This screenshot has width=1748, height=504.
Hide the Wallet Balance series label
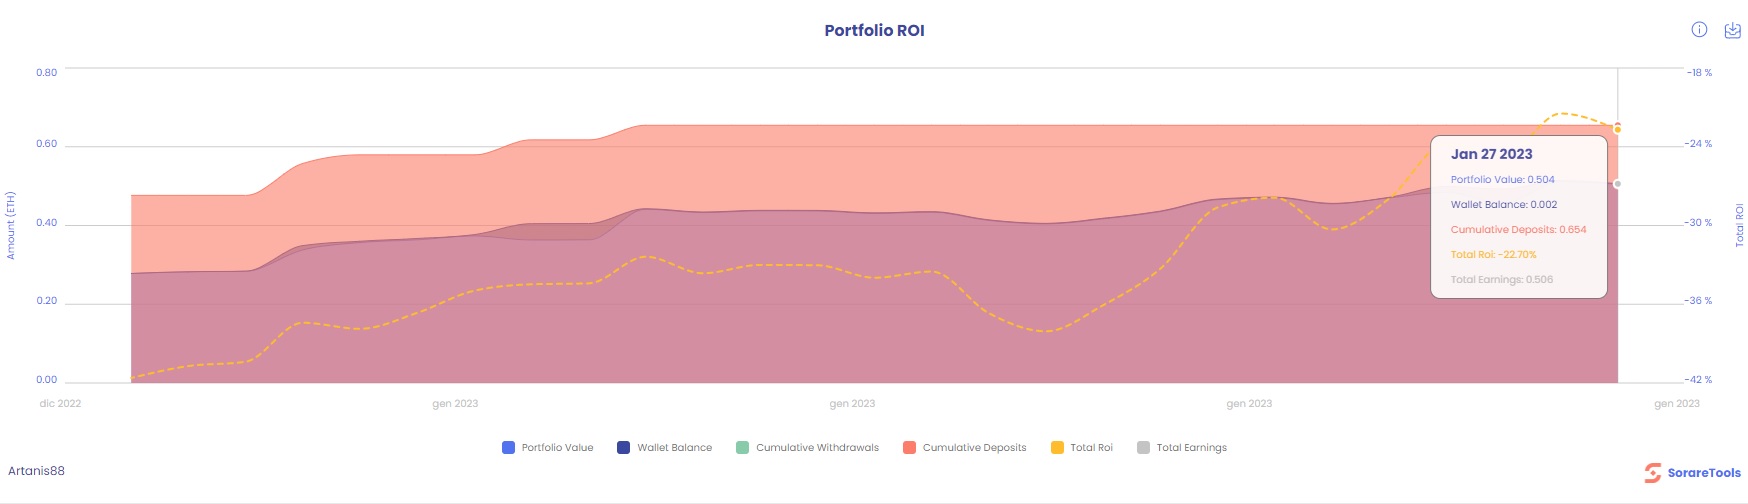tap(674, 448)
